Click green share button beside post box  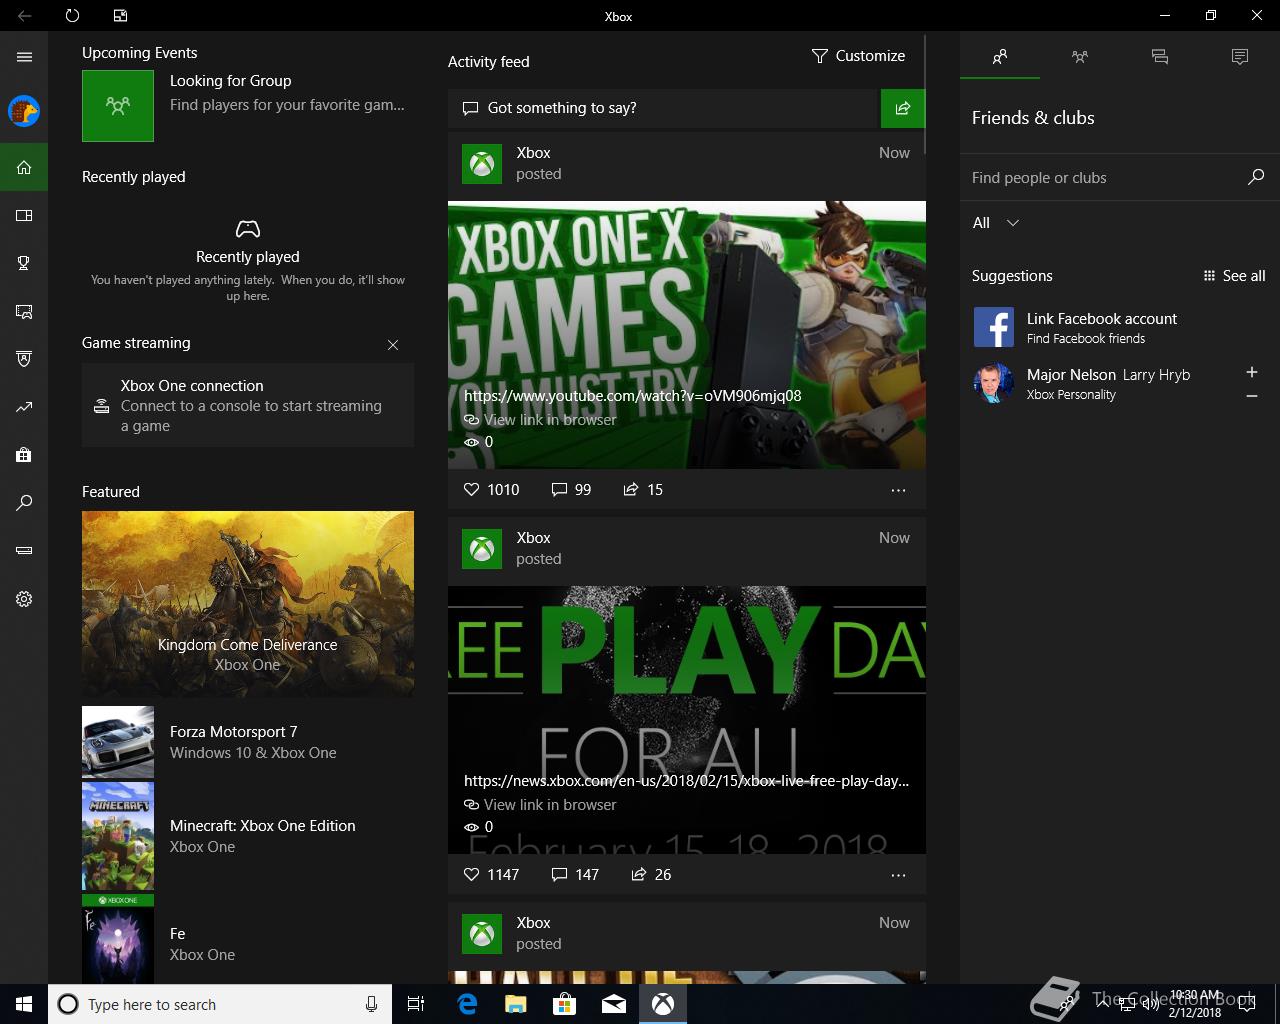click(903, 108)
